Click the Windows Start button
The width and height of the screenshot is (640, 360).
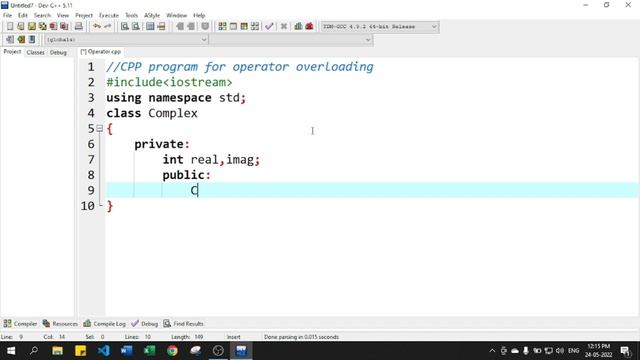click(x=11, y=351)
